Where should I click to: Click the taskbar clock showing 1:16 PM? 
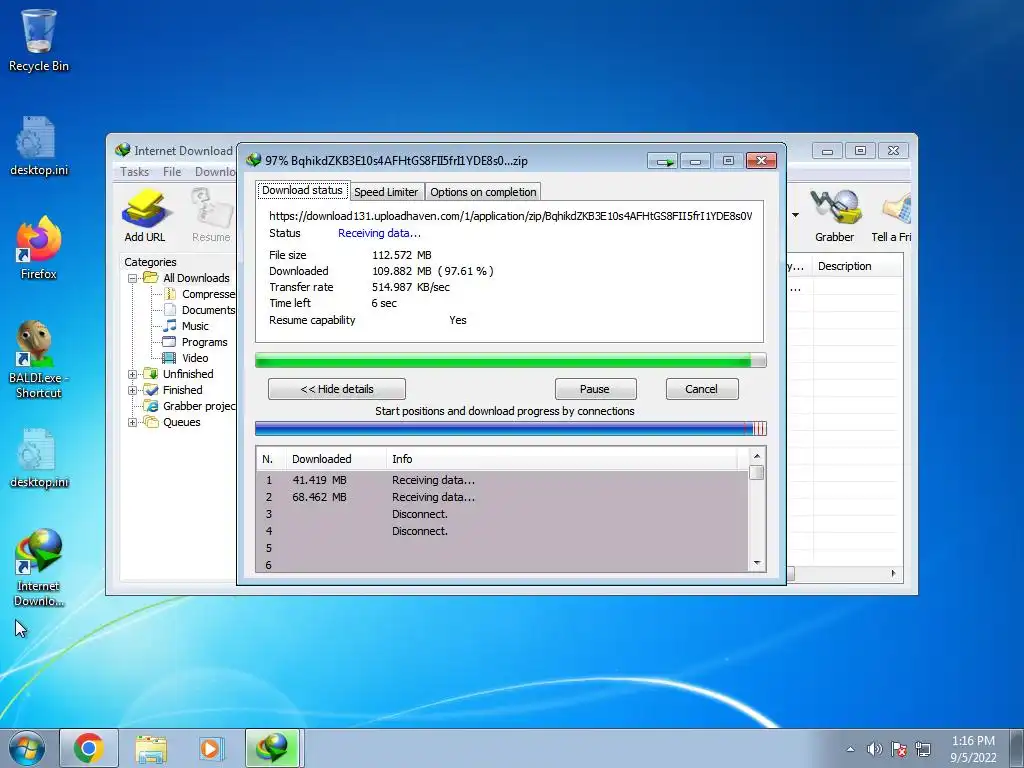(973, 749)
